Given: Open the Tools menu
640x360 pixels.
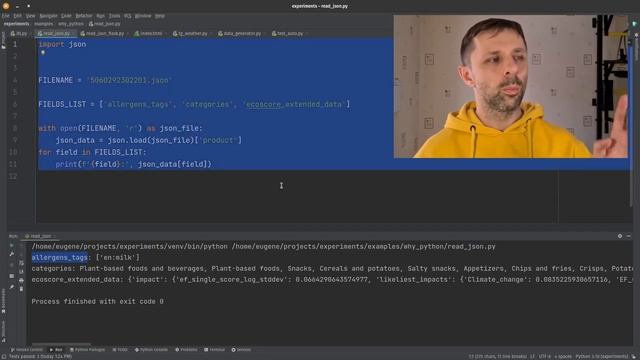Looking at the screenshot, I should coord(115,16).
